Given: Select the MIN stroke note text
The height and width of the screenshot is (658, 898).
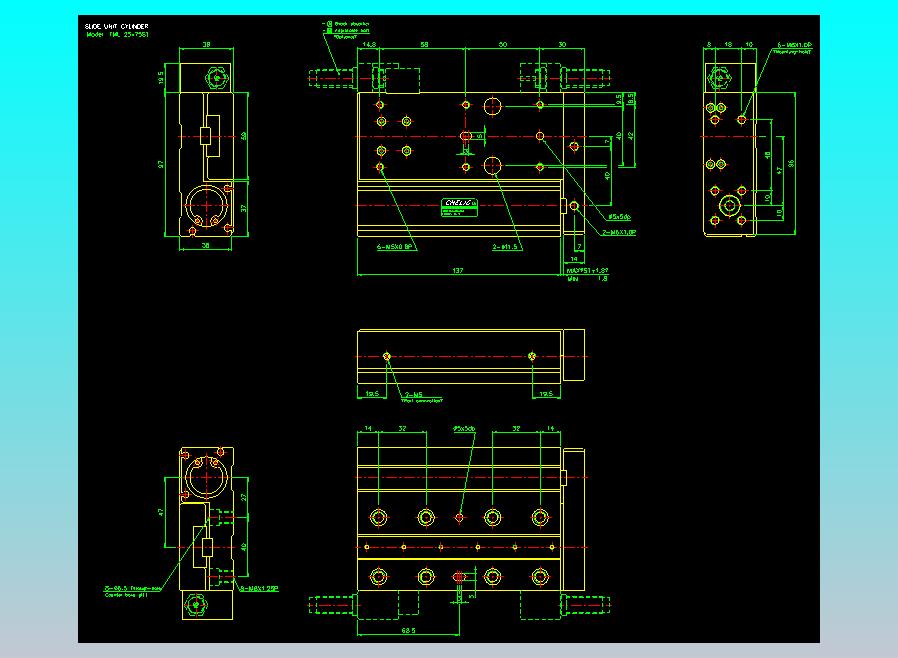Looking at the screenshot, I should (x=587, y=279).
